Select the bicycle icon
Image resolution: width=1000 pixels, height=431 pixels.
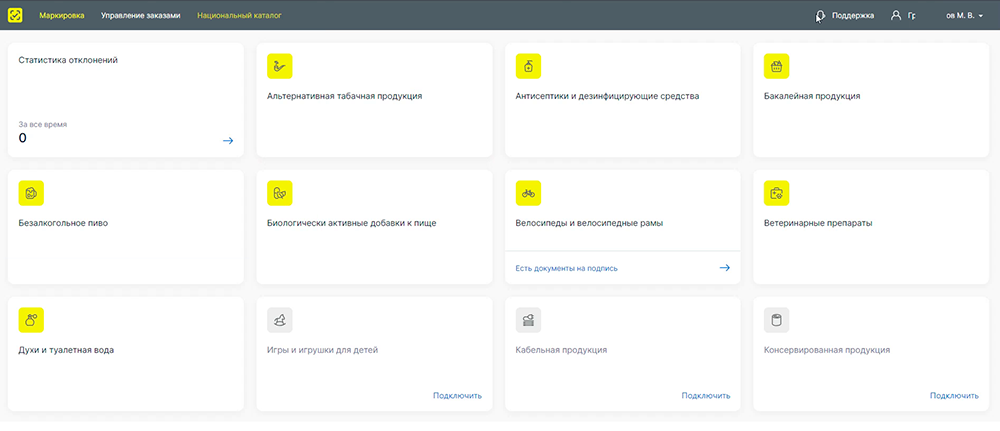pos(528,193)
